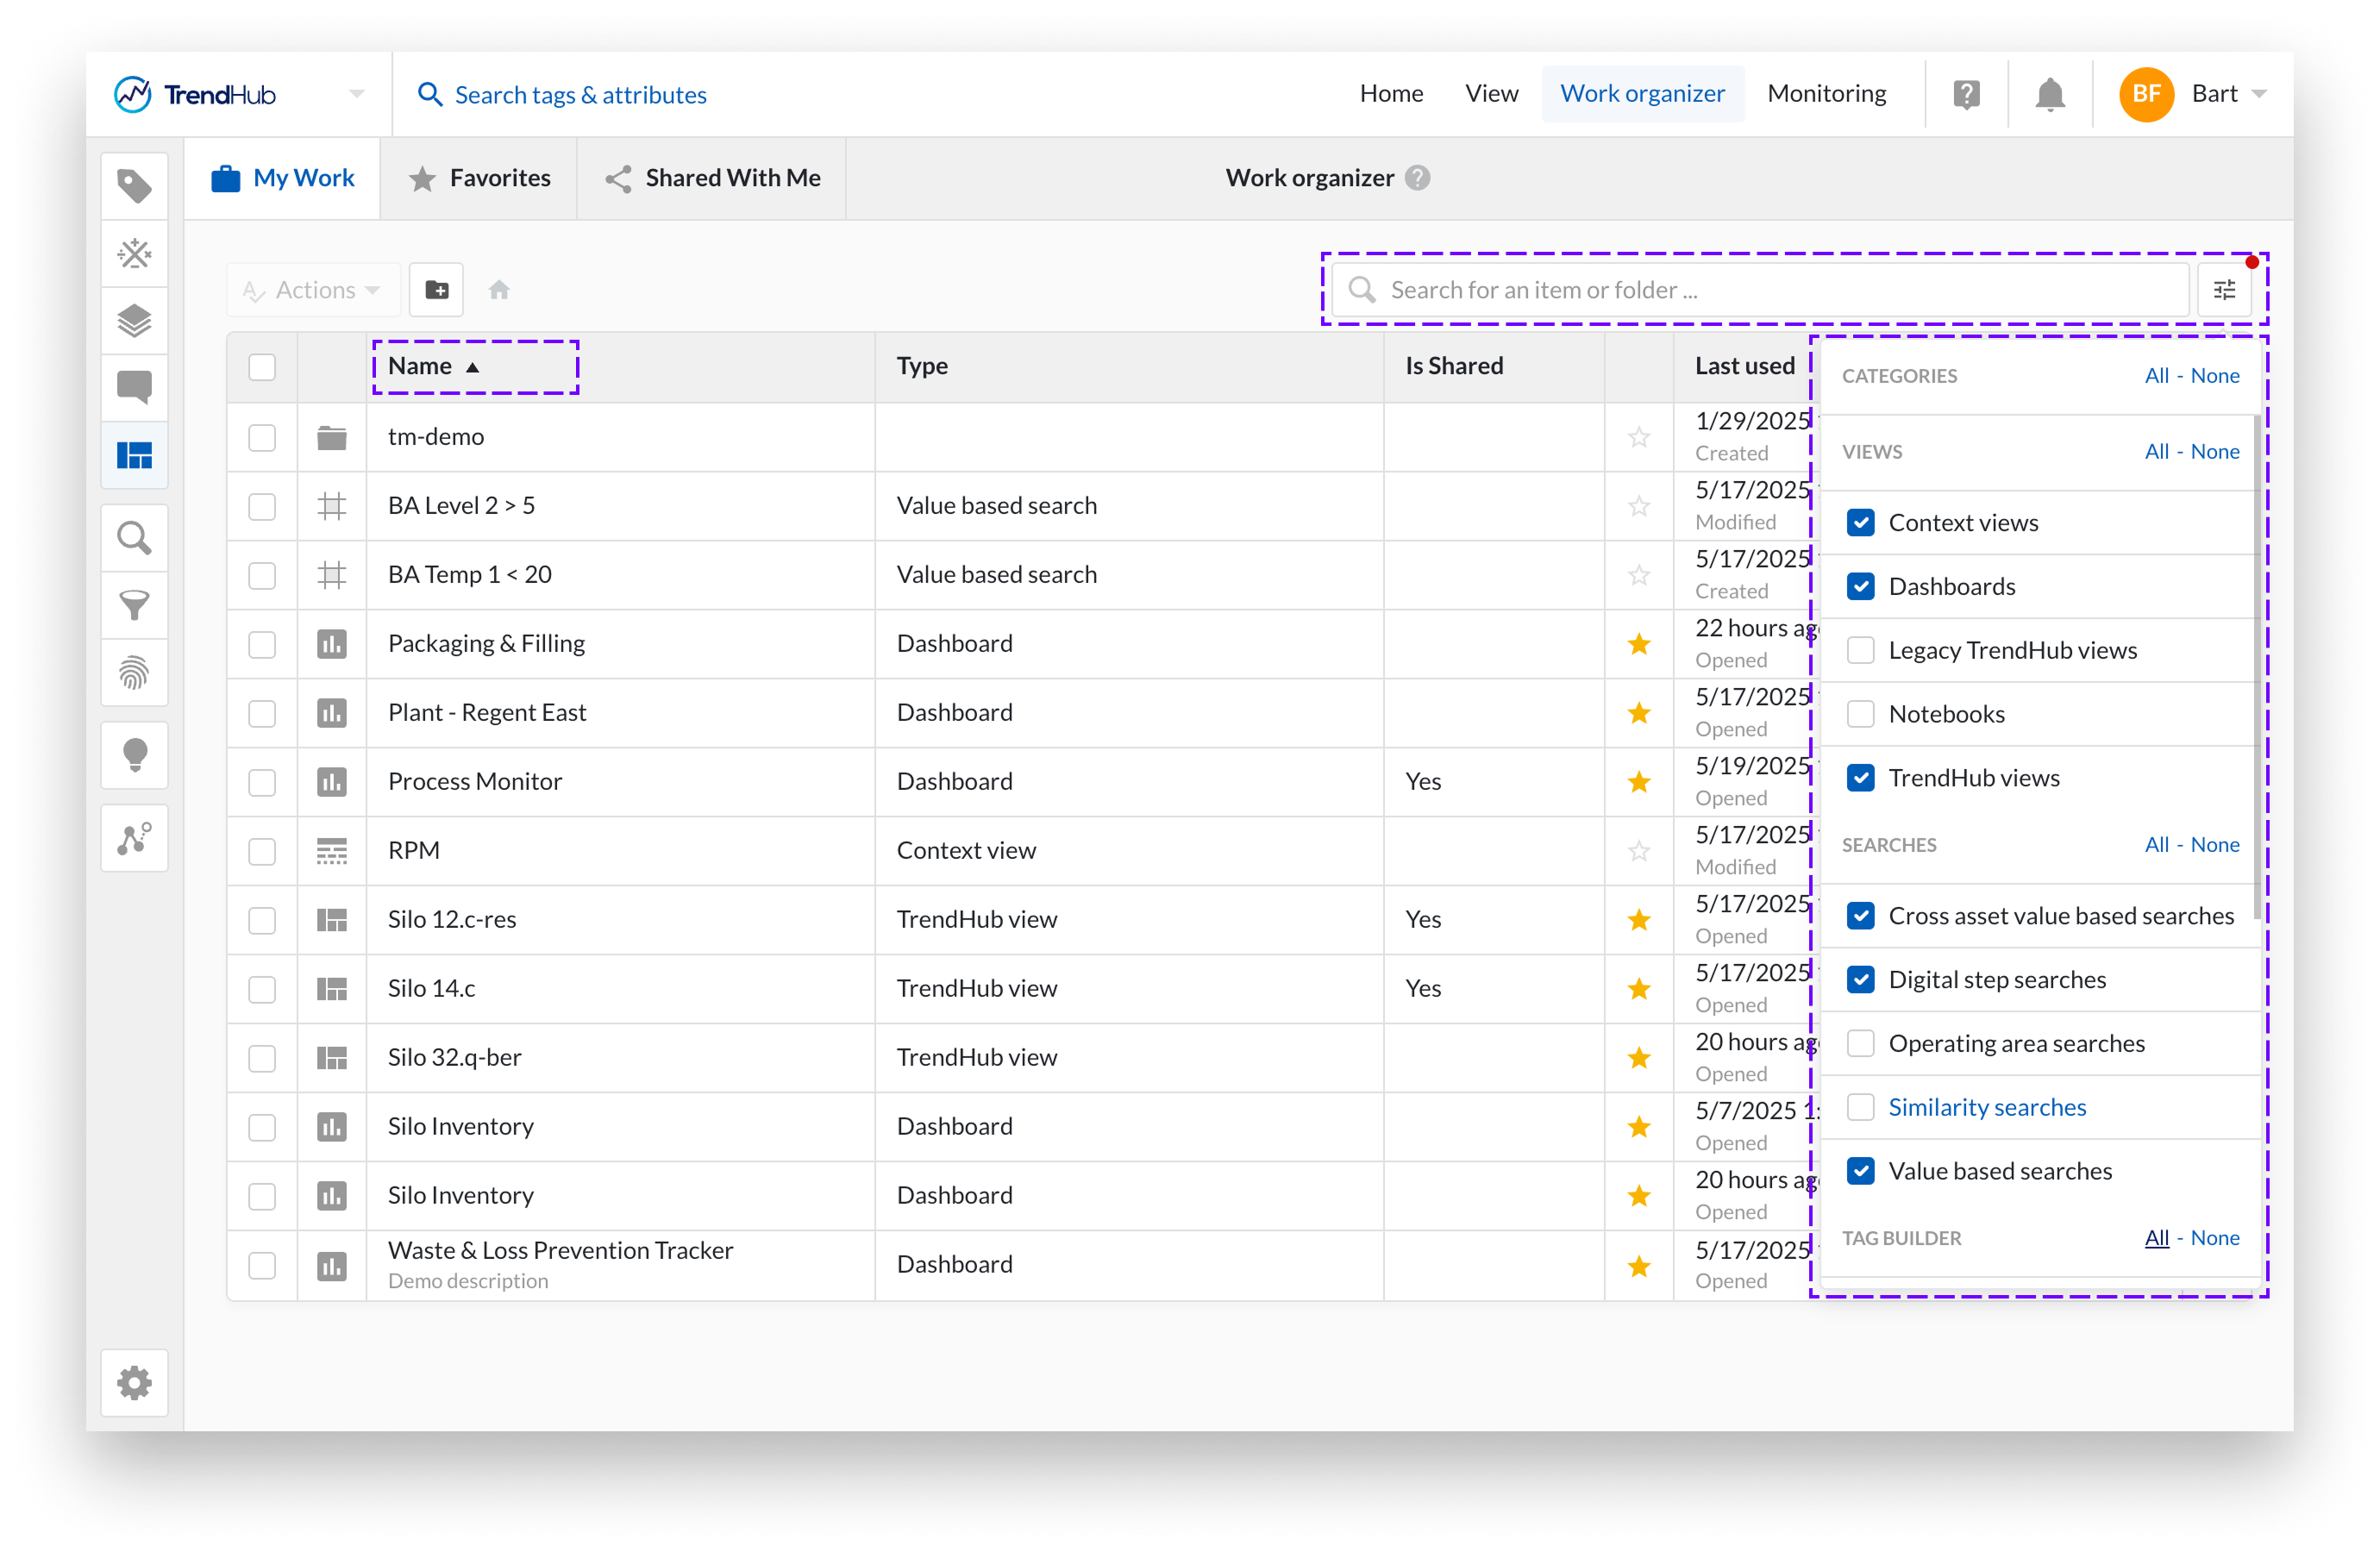Switch to the Favorites tab

tap(480, 178)
